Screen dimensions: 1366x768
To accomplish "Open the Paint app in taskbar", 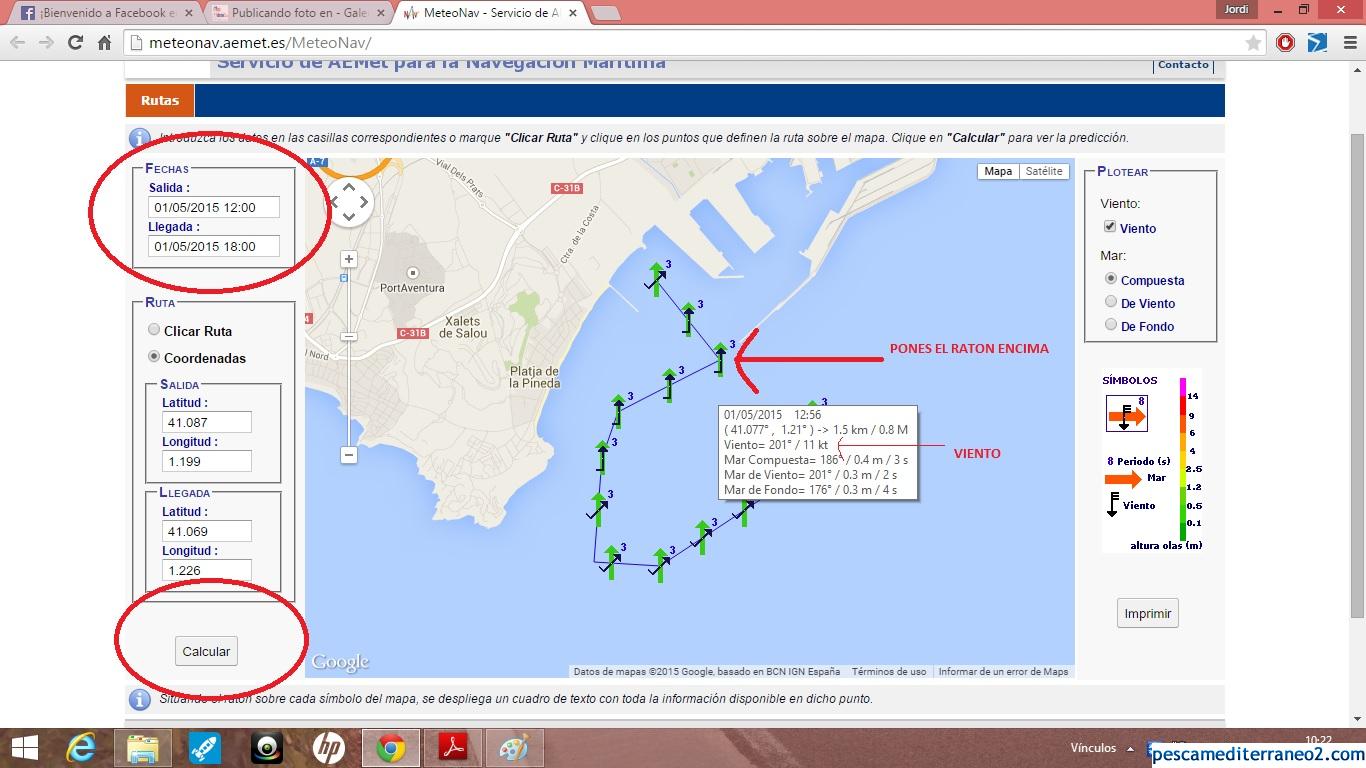I will [x=514, y=747].
